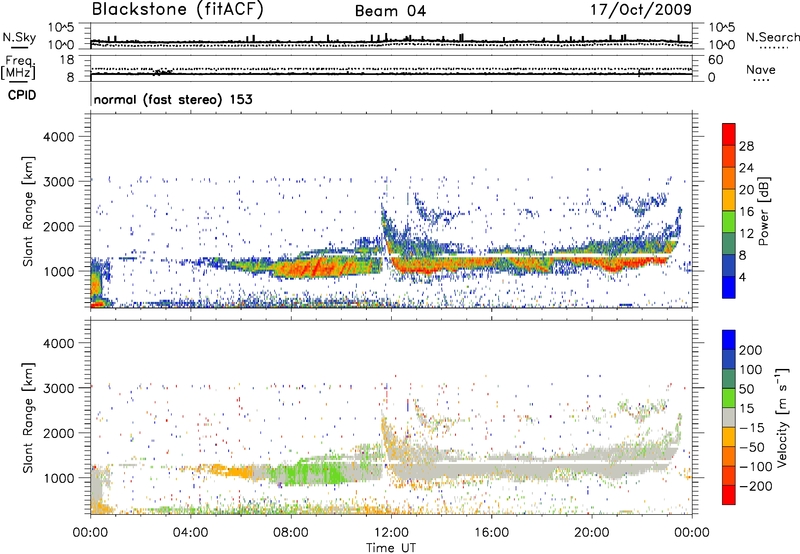Screen dimensions: 800x554
Task: Click Slant Range [km] label of velocity panel
Action: click(28, 418)
